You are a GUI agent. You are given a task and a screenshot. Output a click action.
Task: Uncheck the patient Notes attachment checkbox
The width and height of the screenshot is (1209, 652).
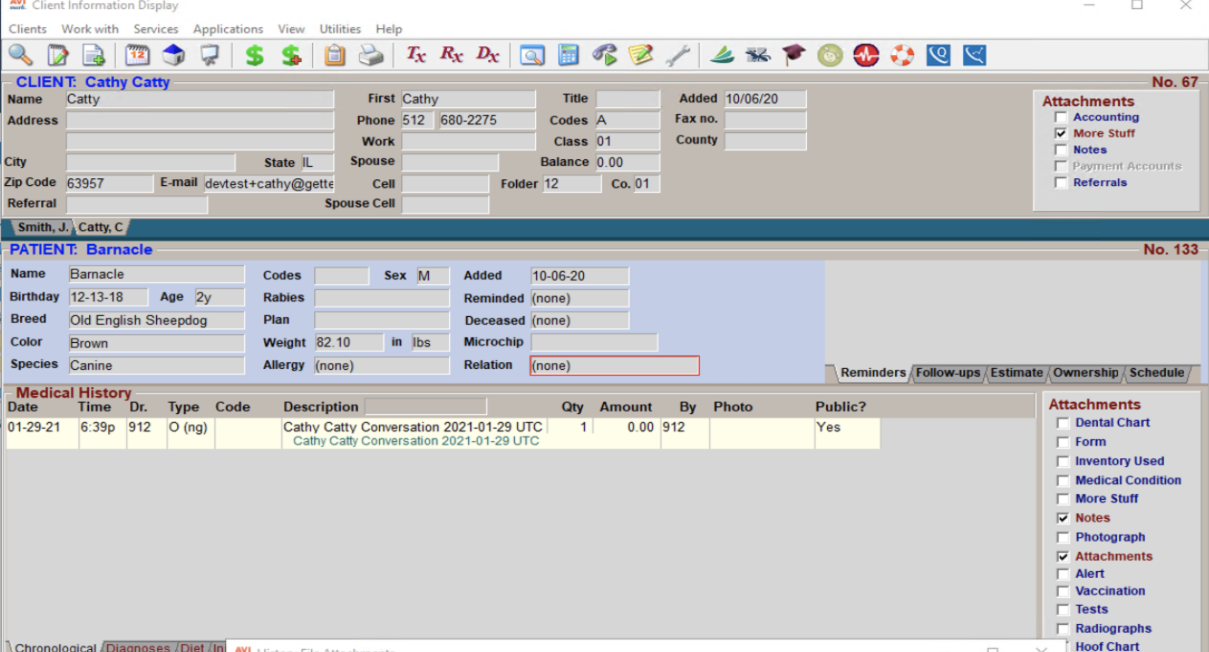pos(1063,518)
